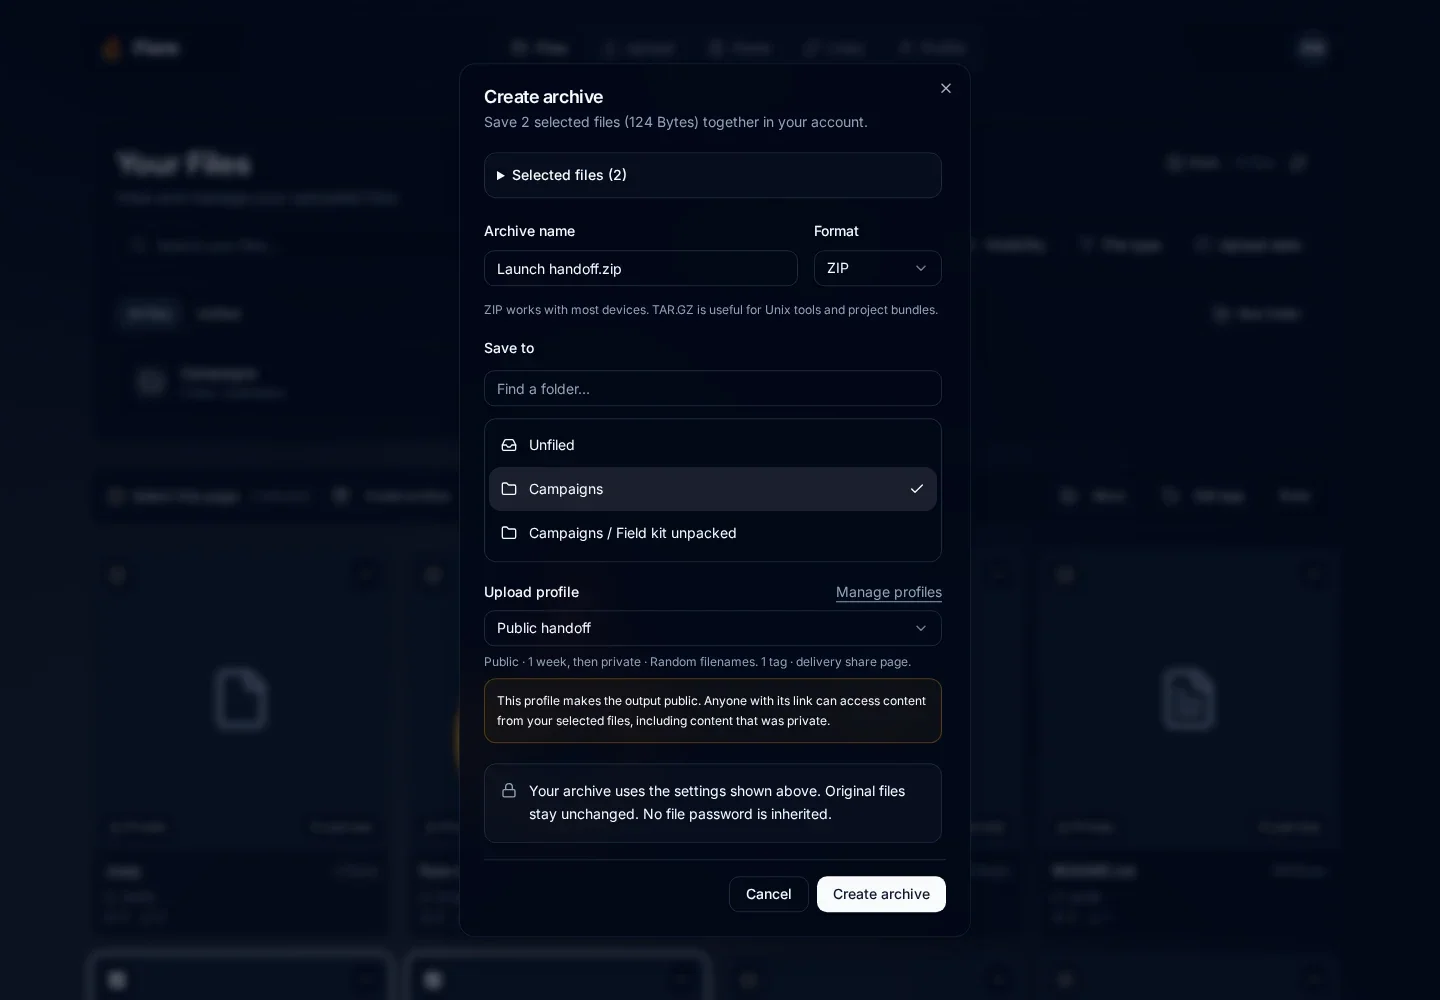Follow the Manage profiles link
The height and width of the screenshot is (1000, 1440).
point(889,592)
